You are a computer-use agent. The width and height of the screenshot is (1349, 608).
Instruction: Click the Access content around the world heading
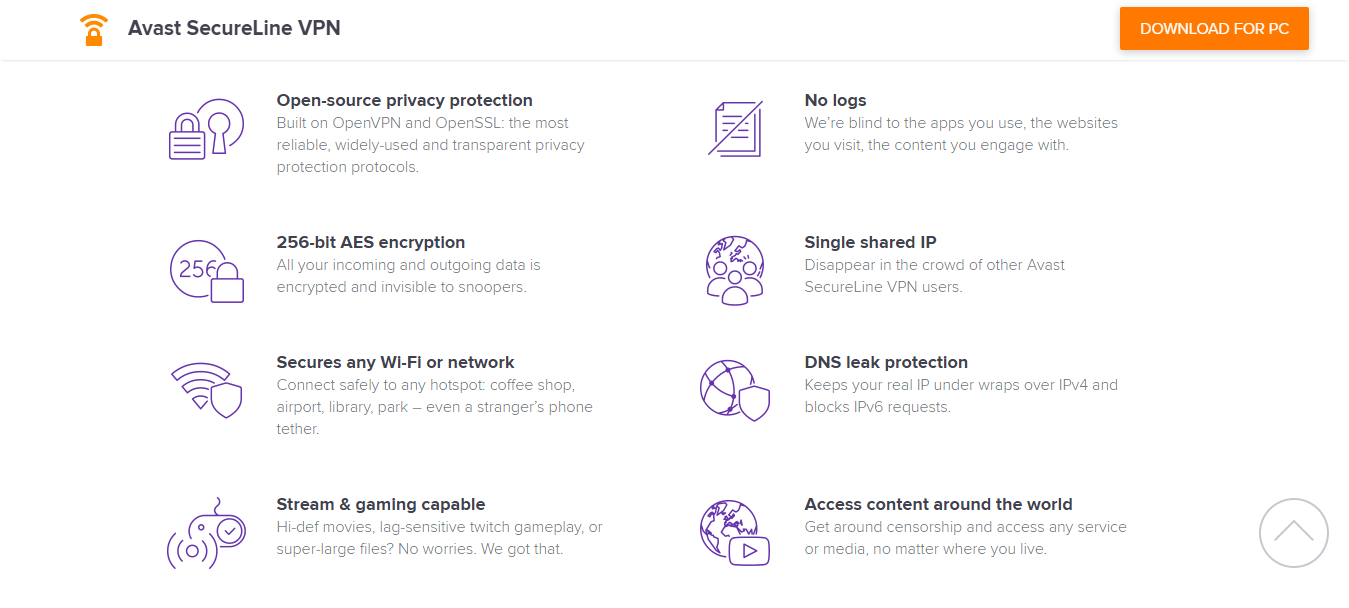pyautogui.click(x=938, y=504)
